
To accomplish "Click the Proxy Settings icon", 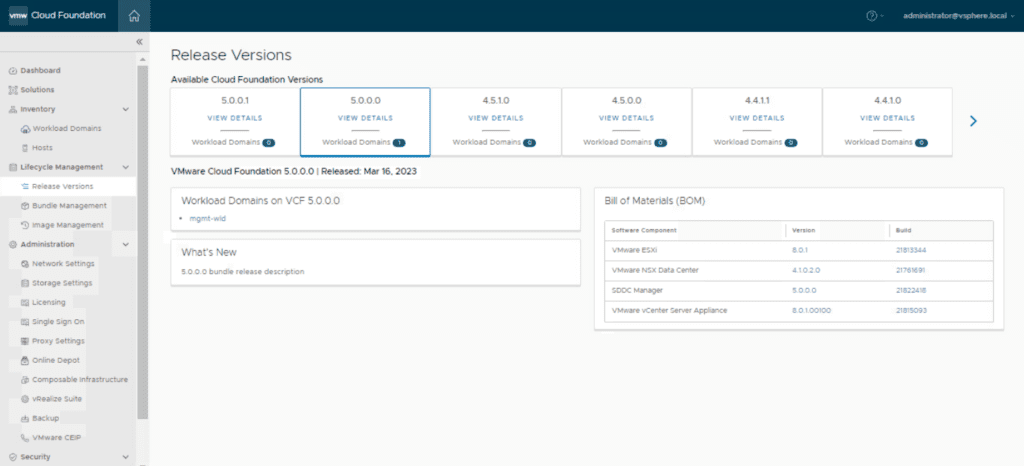I will [x=25, y=341].
